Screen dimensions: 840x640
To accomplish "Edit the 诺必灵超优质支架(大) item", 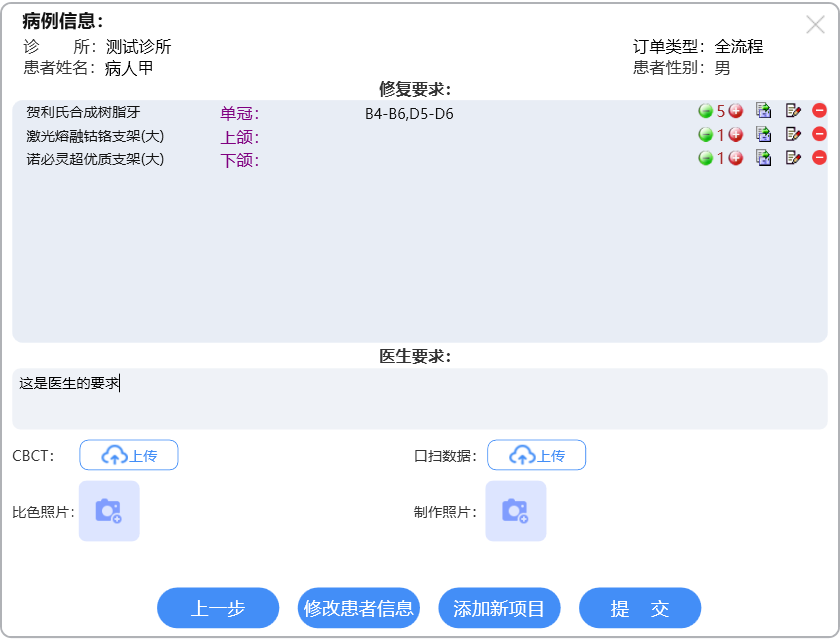I will coord(794,158).
